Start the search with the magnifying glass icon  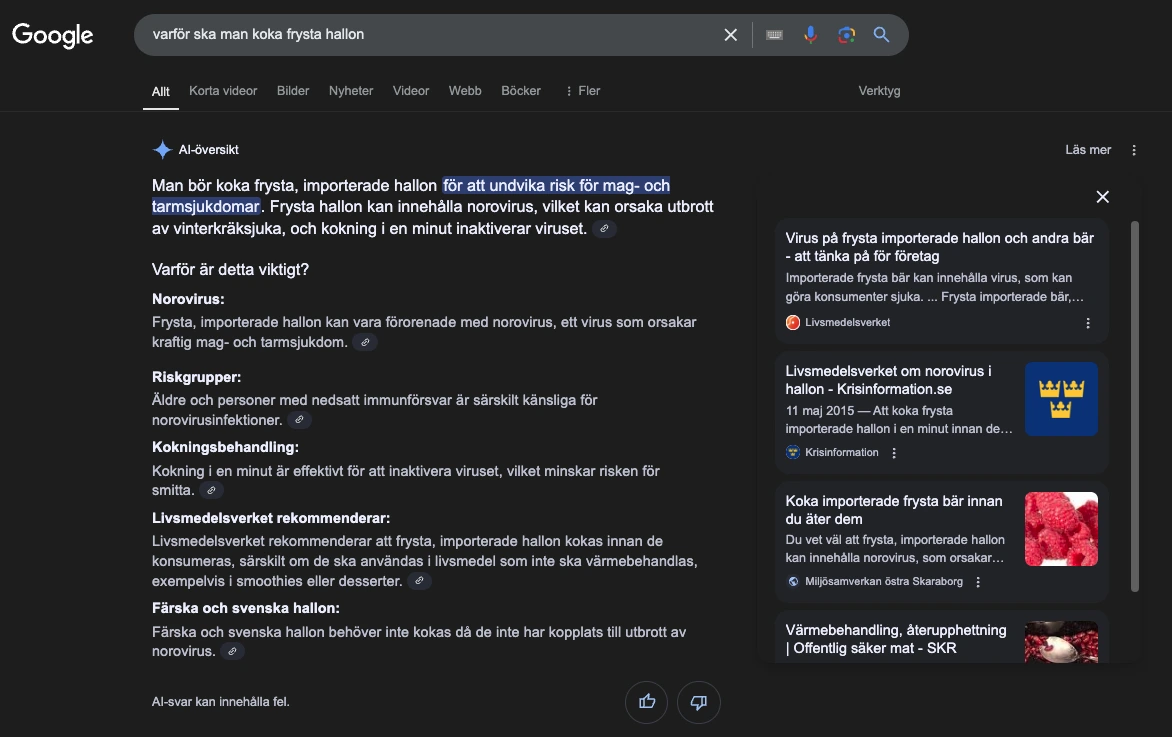click(881, 34)
